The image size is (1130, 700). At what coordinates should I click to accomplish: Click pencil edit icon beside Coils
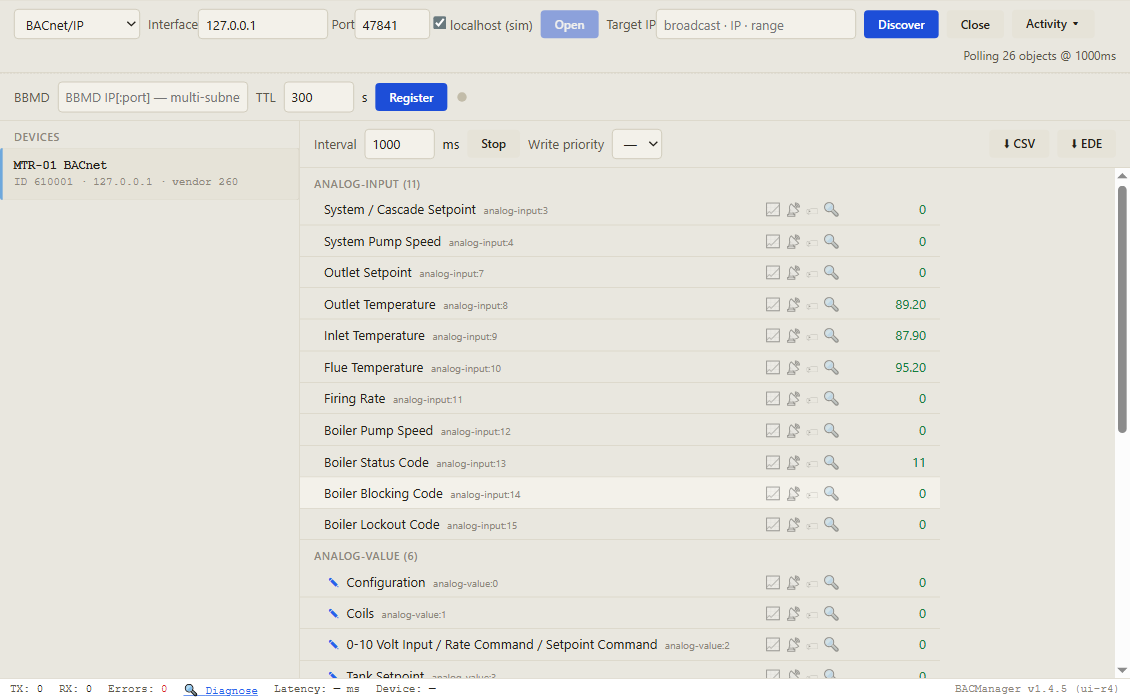tap(334, 613)
